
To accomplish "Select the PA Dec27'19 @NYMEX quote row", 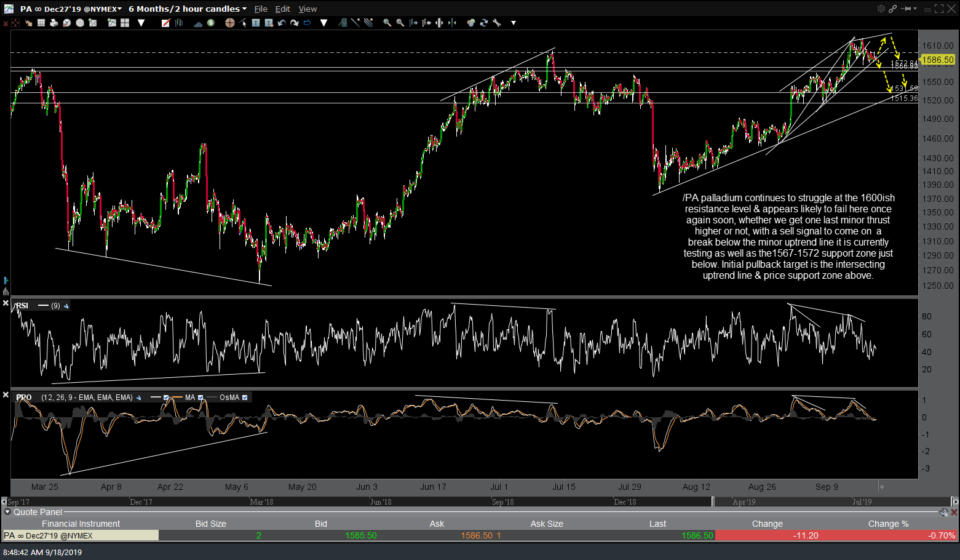I will [x=79, y=535].
